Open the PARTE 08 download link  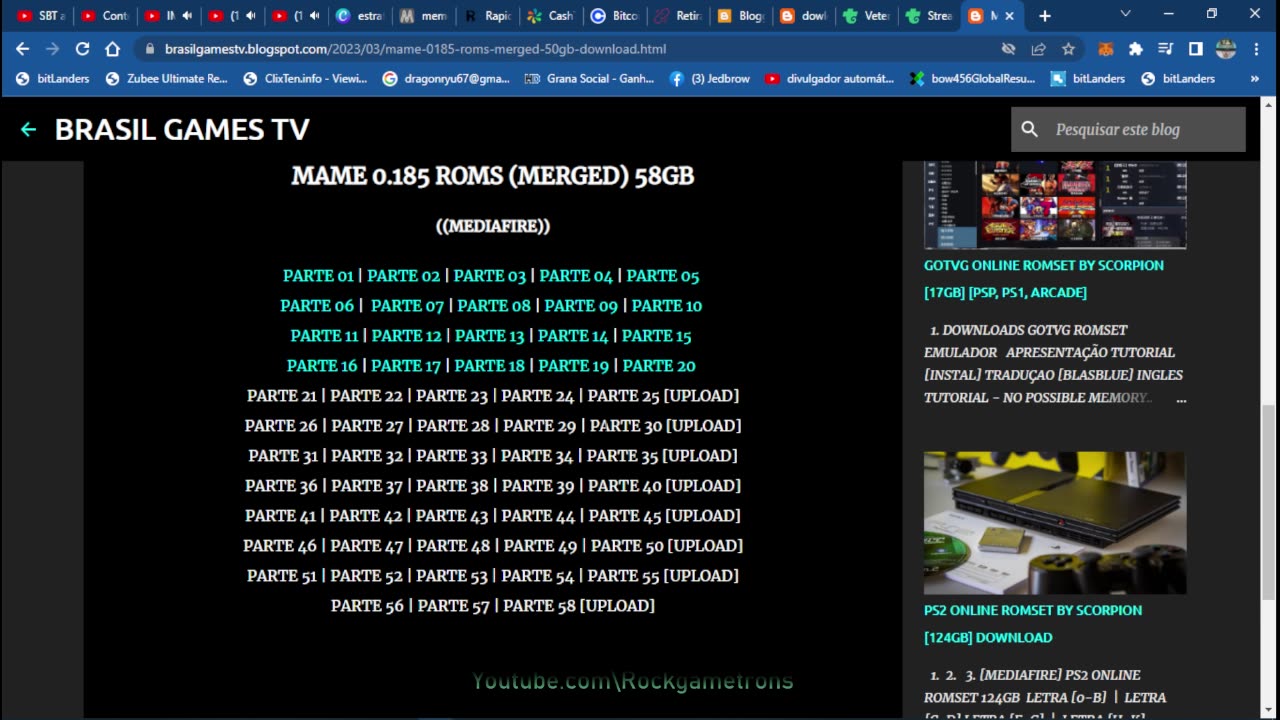[494, 306]
